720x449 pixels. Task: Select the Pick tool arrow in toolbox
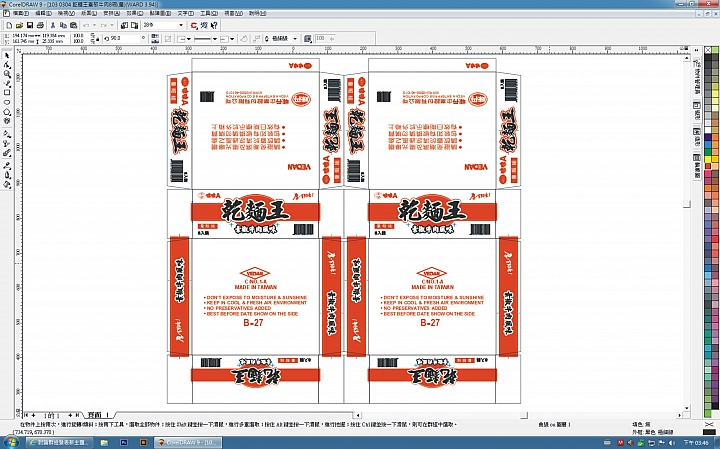[7, 56]
